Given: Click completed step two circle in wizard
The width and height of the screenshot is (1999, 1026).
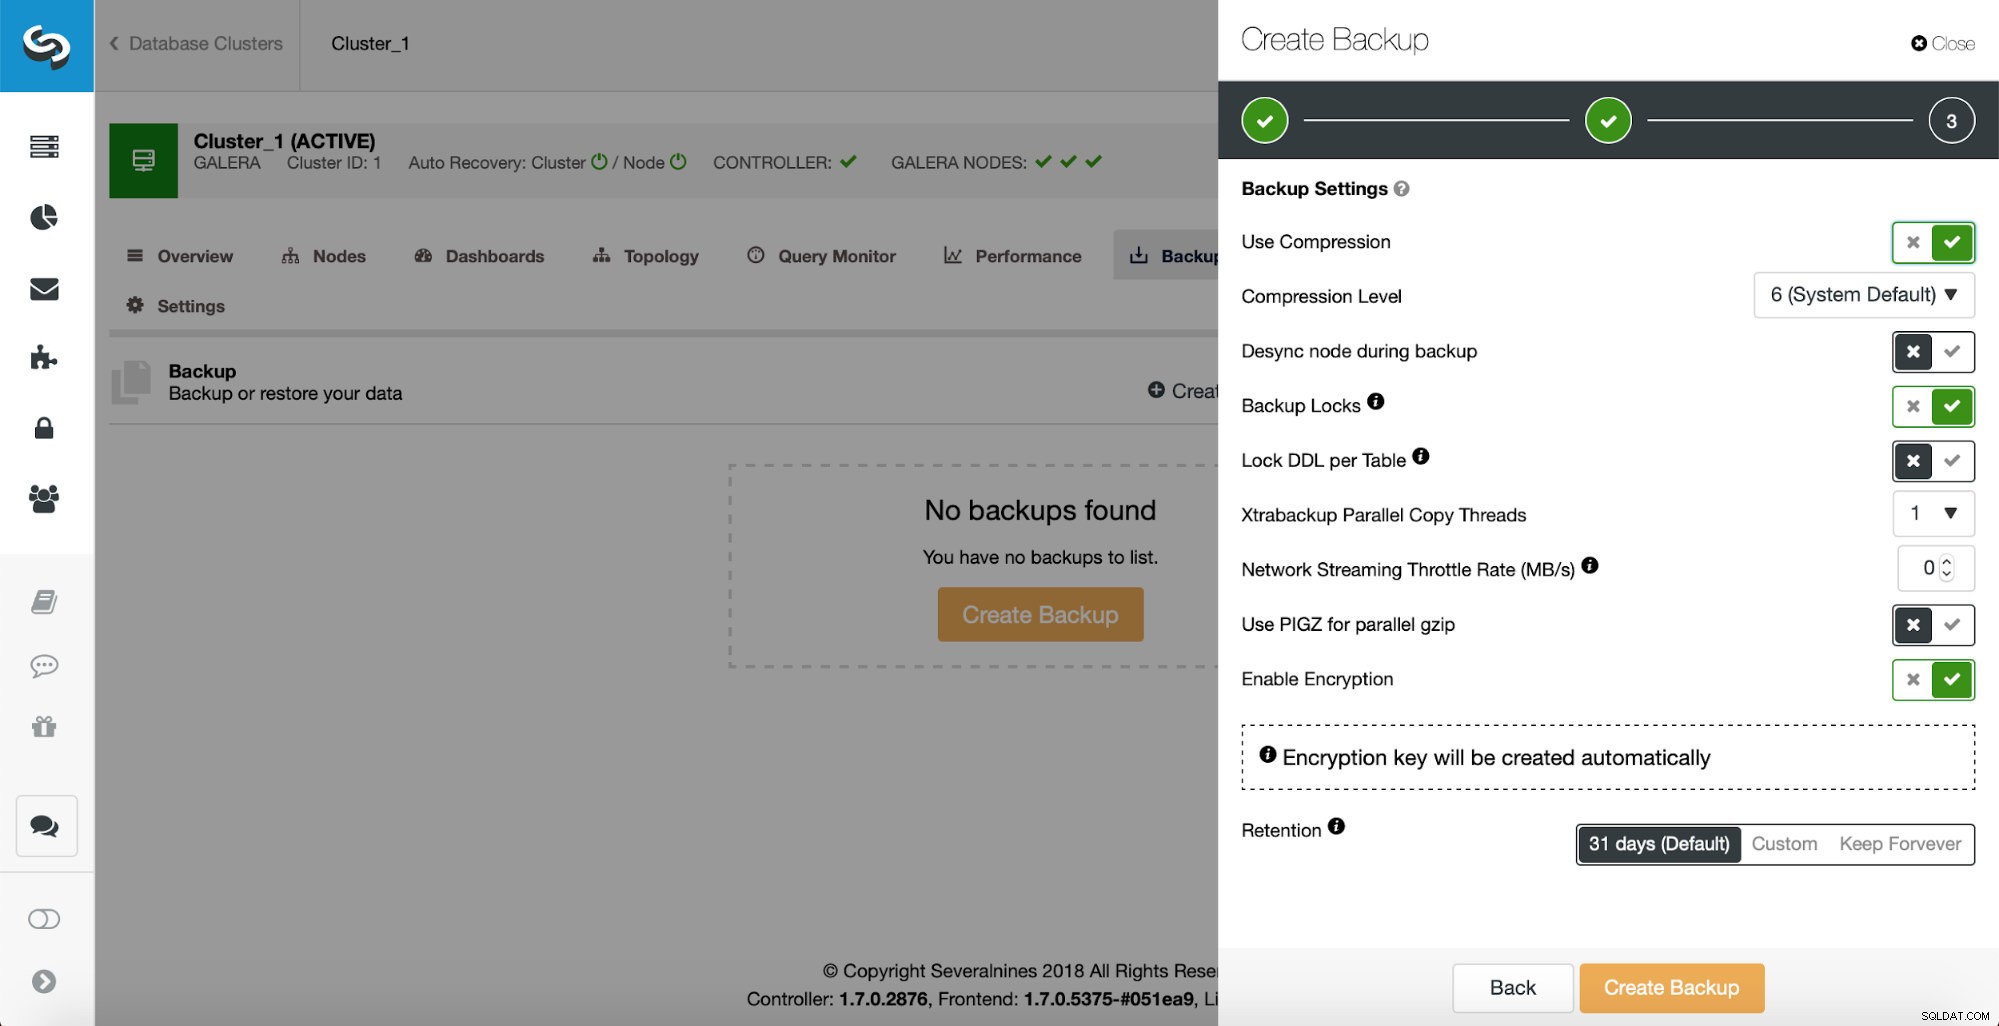Looking at the screenshot, I should [1608, 121].
